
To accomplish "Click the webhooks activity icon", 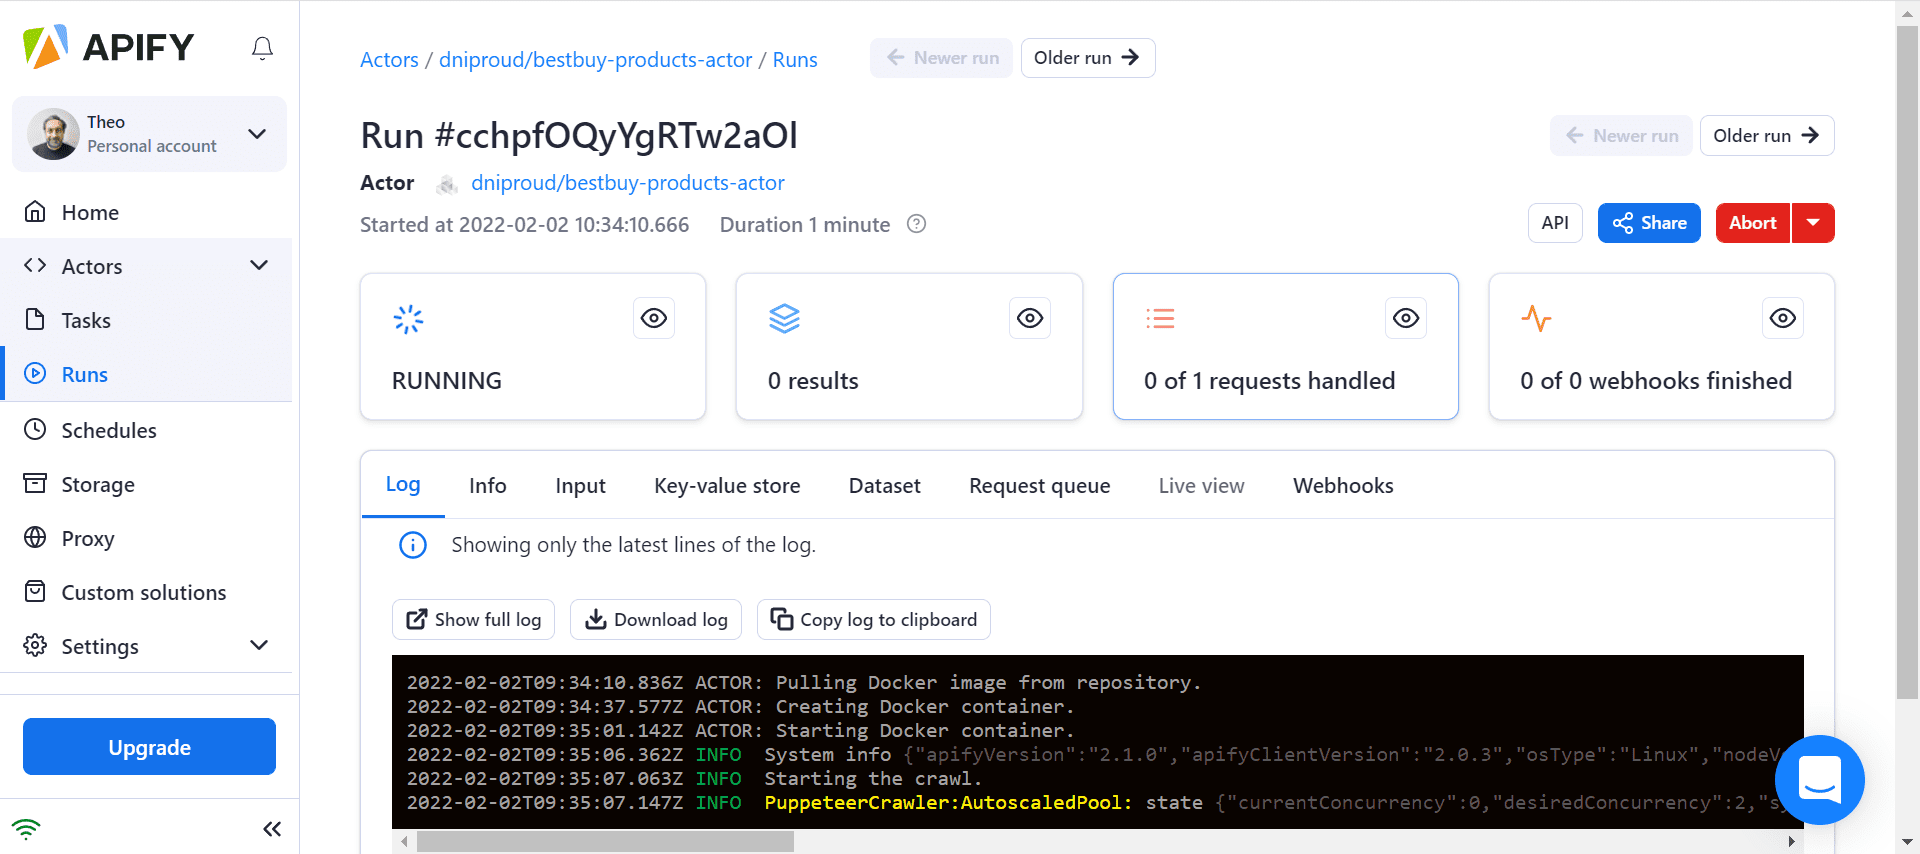I will 1536,319.
